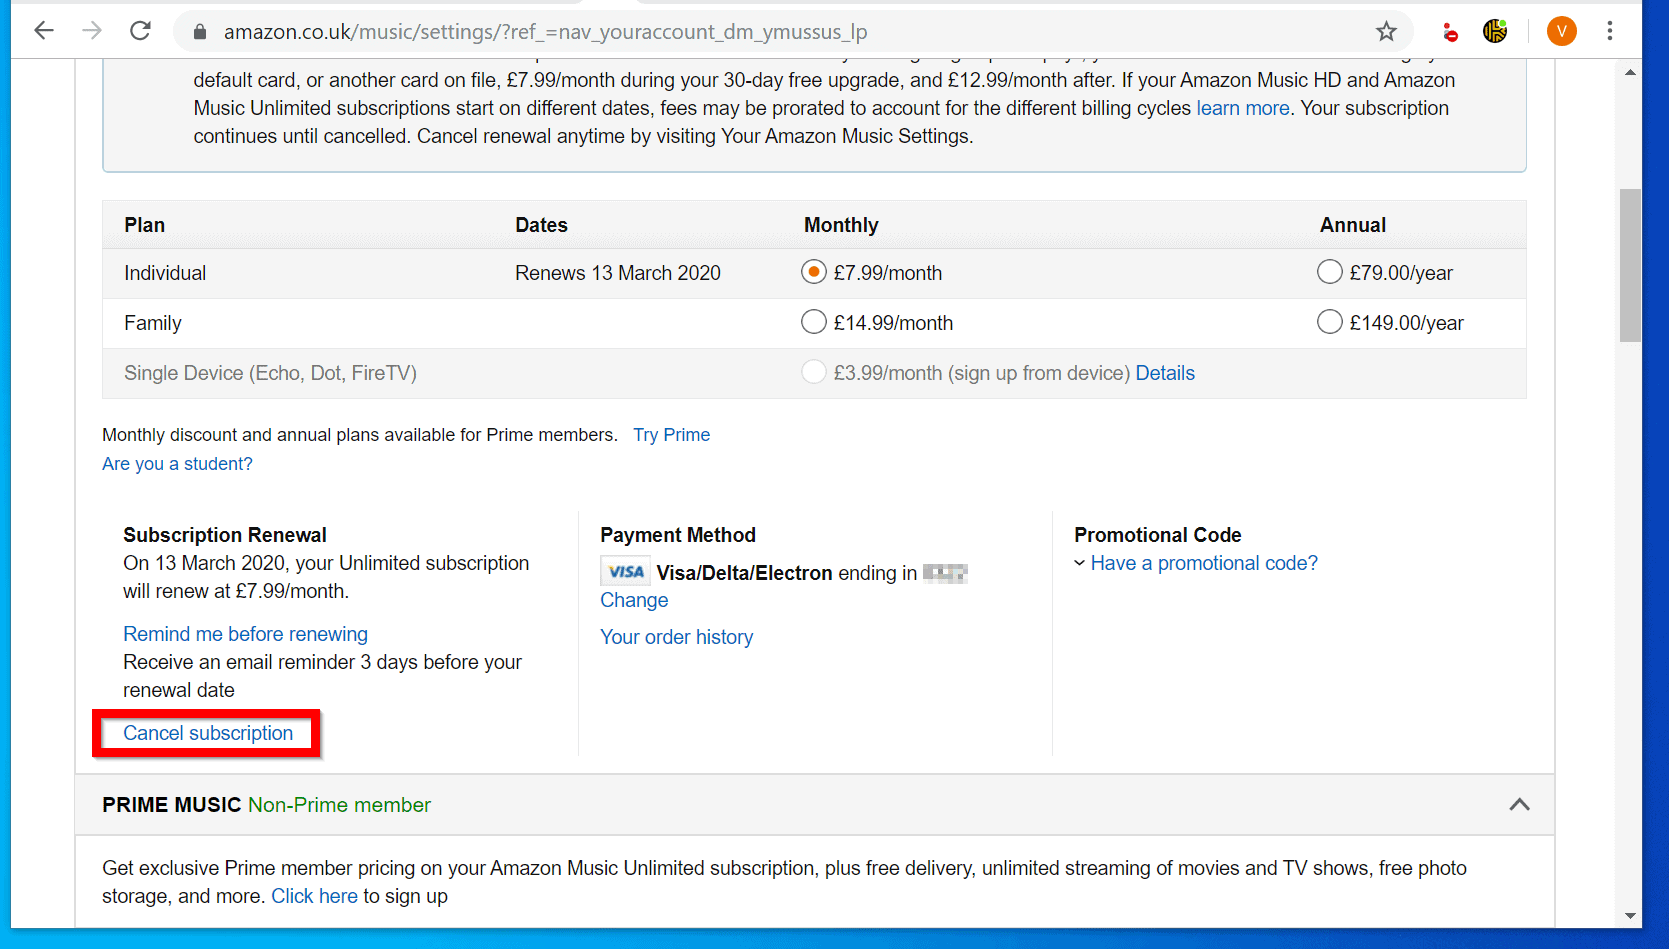Click Remind me before renewing
The width and height of the screenshot is (1669, 949).
pyautogui.click(x=245, y=634)
